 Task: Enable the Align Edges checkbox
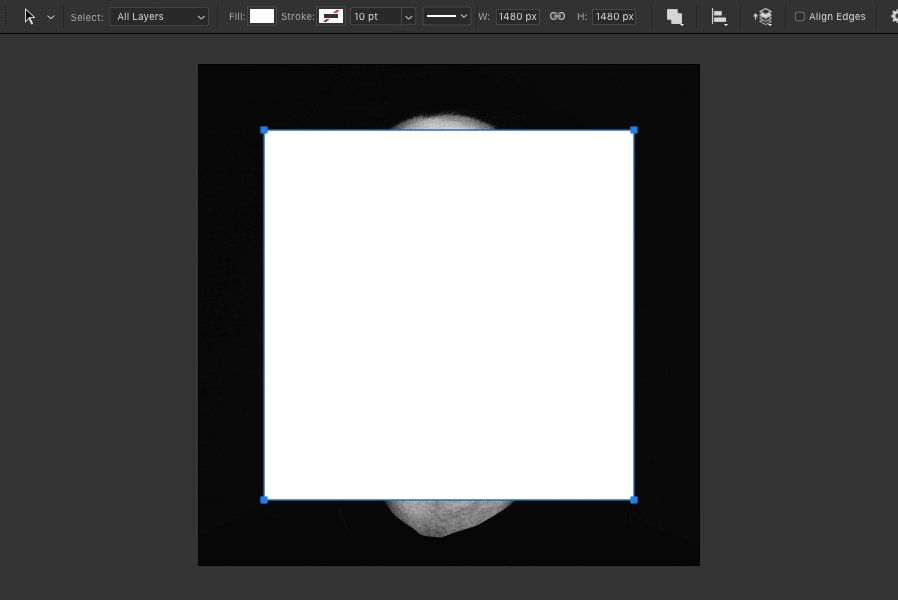(799, 17)
